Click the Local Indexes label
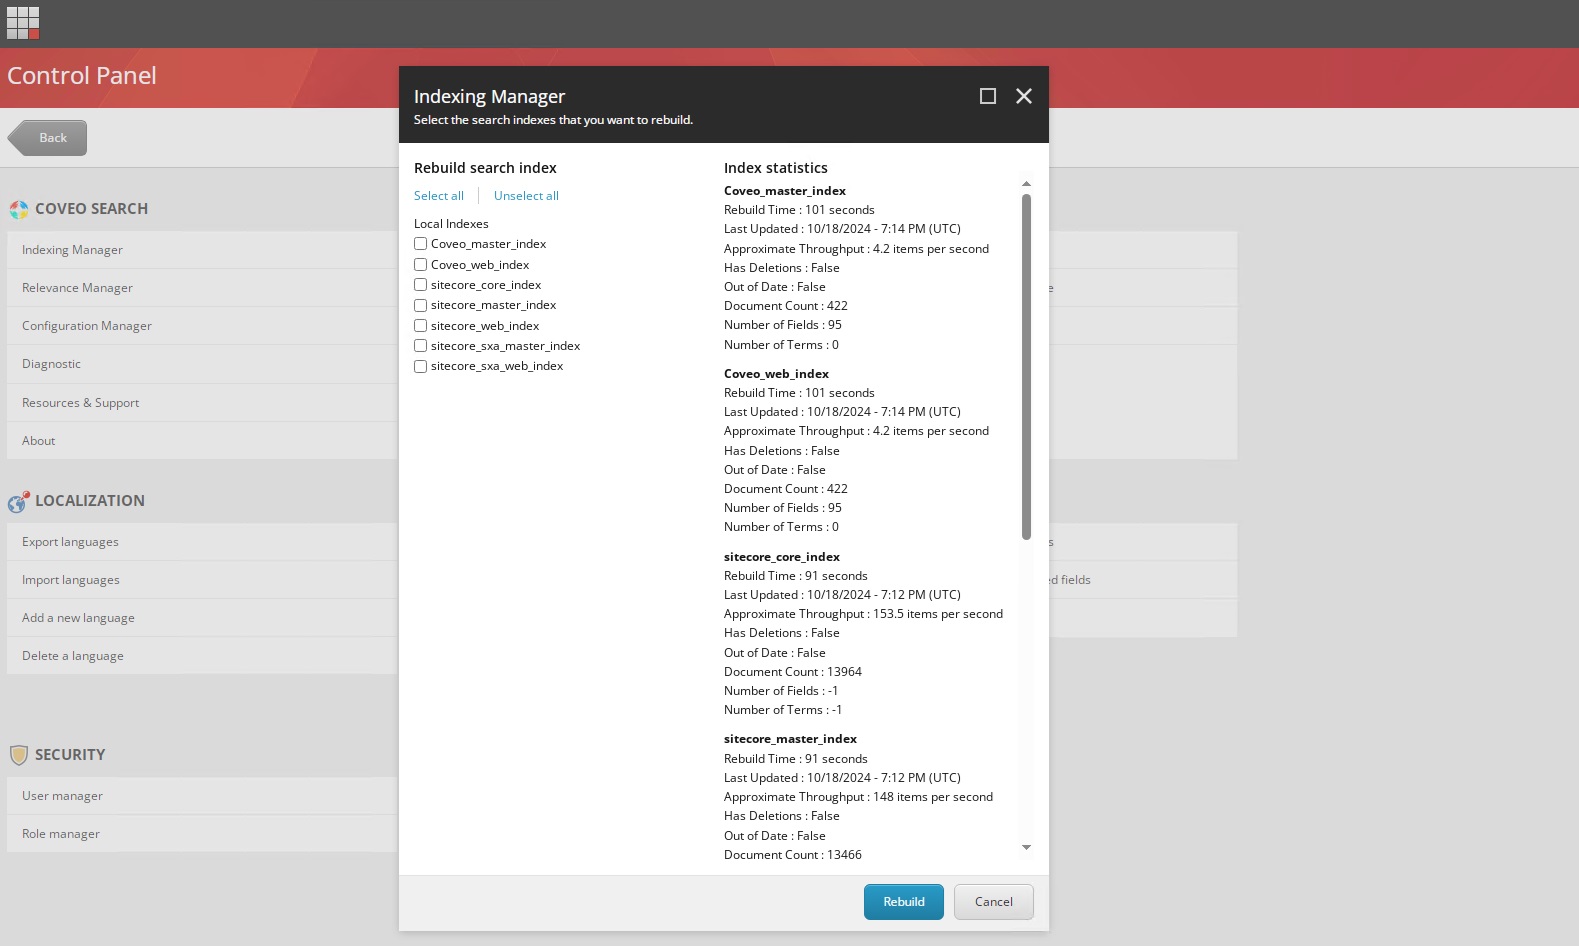 (x=451, y=224)
